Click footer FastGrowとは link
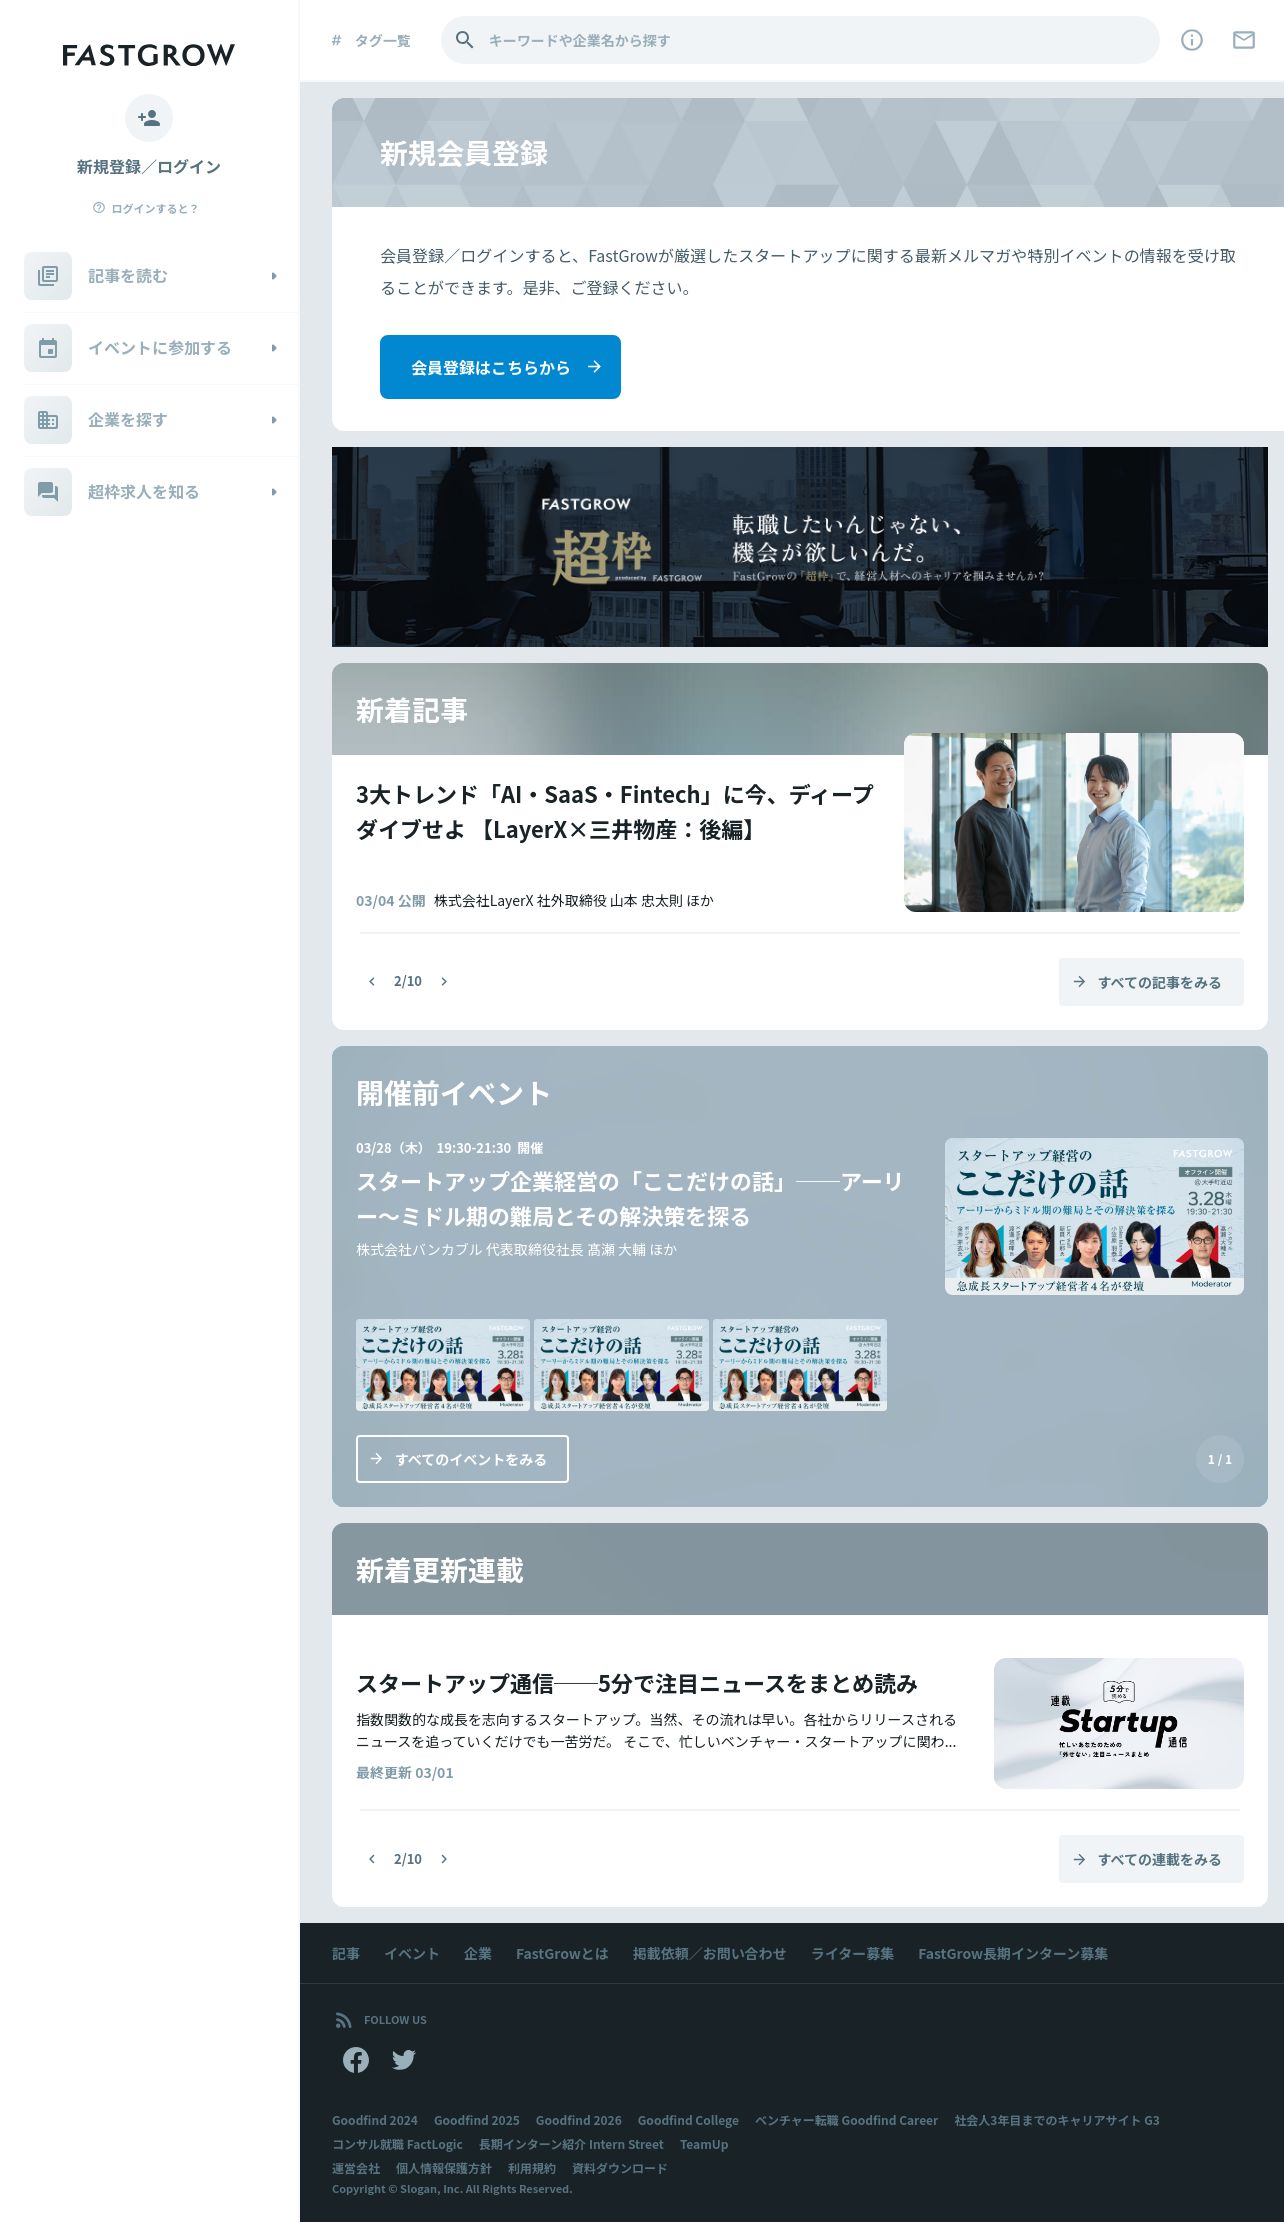The width and height of the screenshot is (1284, 2222). pyautogui.click(x=562, y=1953)
